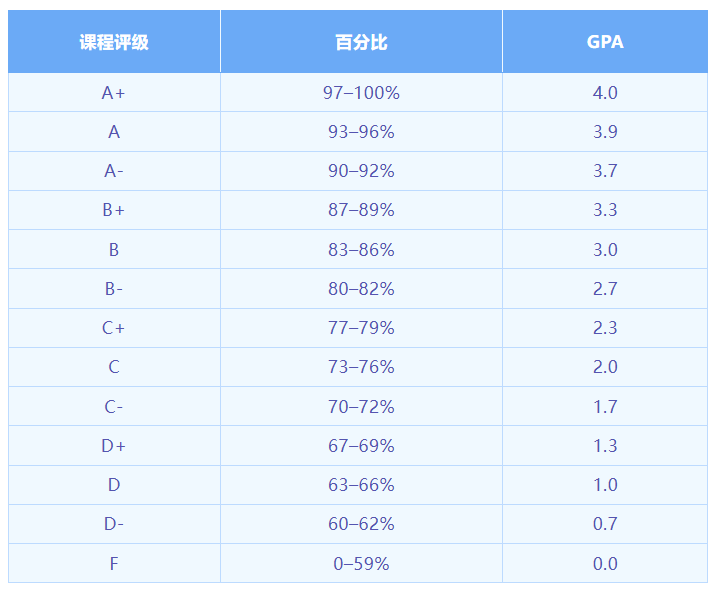Select the 70–72% percentage cell
The height and width of the screenshot is (592, 715).
(x=361, y=407)
